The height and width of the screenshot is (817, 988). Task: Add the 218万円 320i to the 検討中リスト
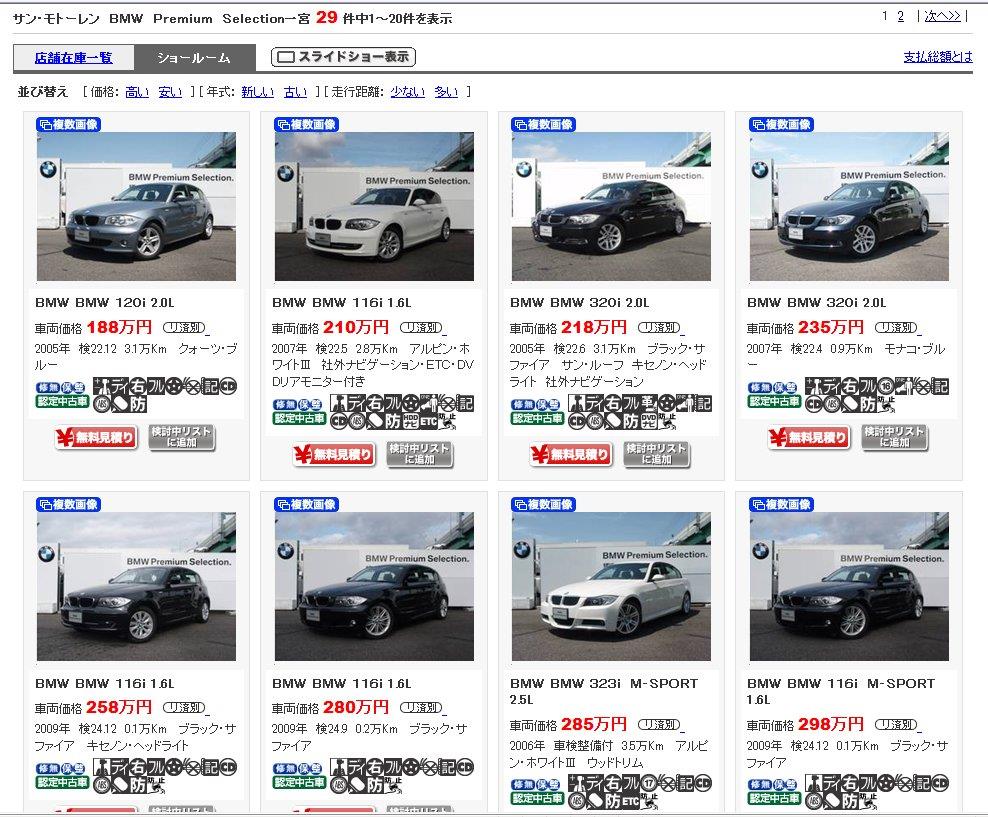point(657,454)
